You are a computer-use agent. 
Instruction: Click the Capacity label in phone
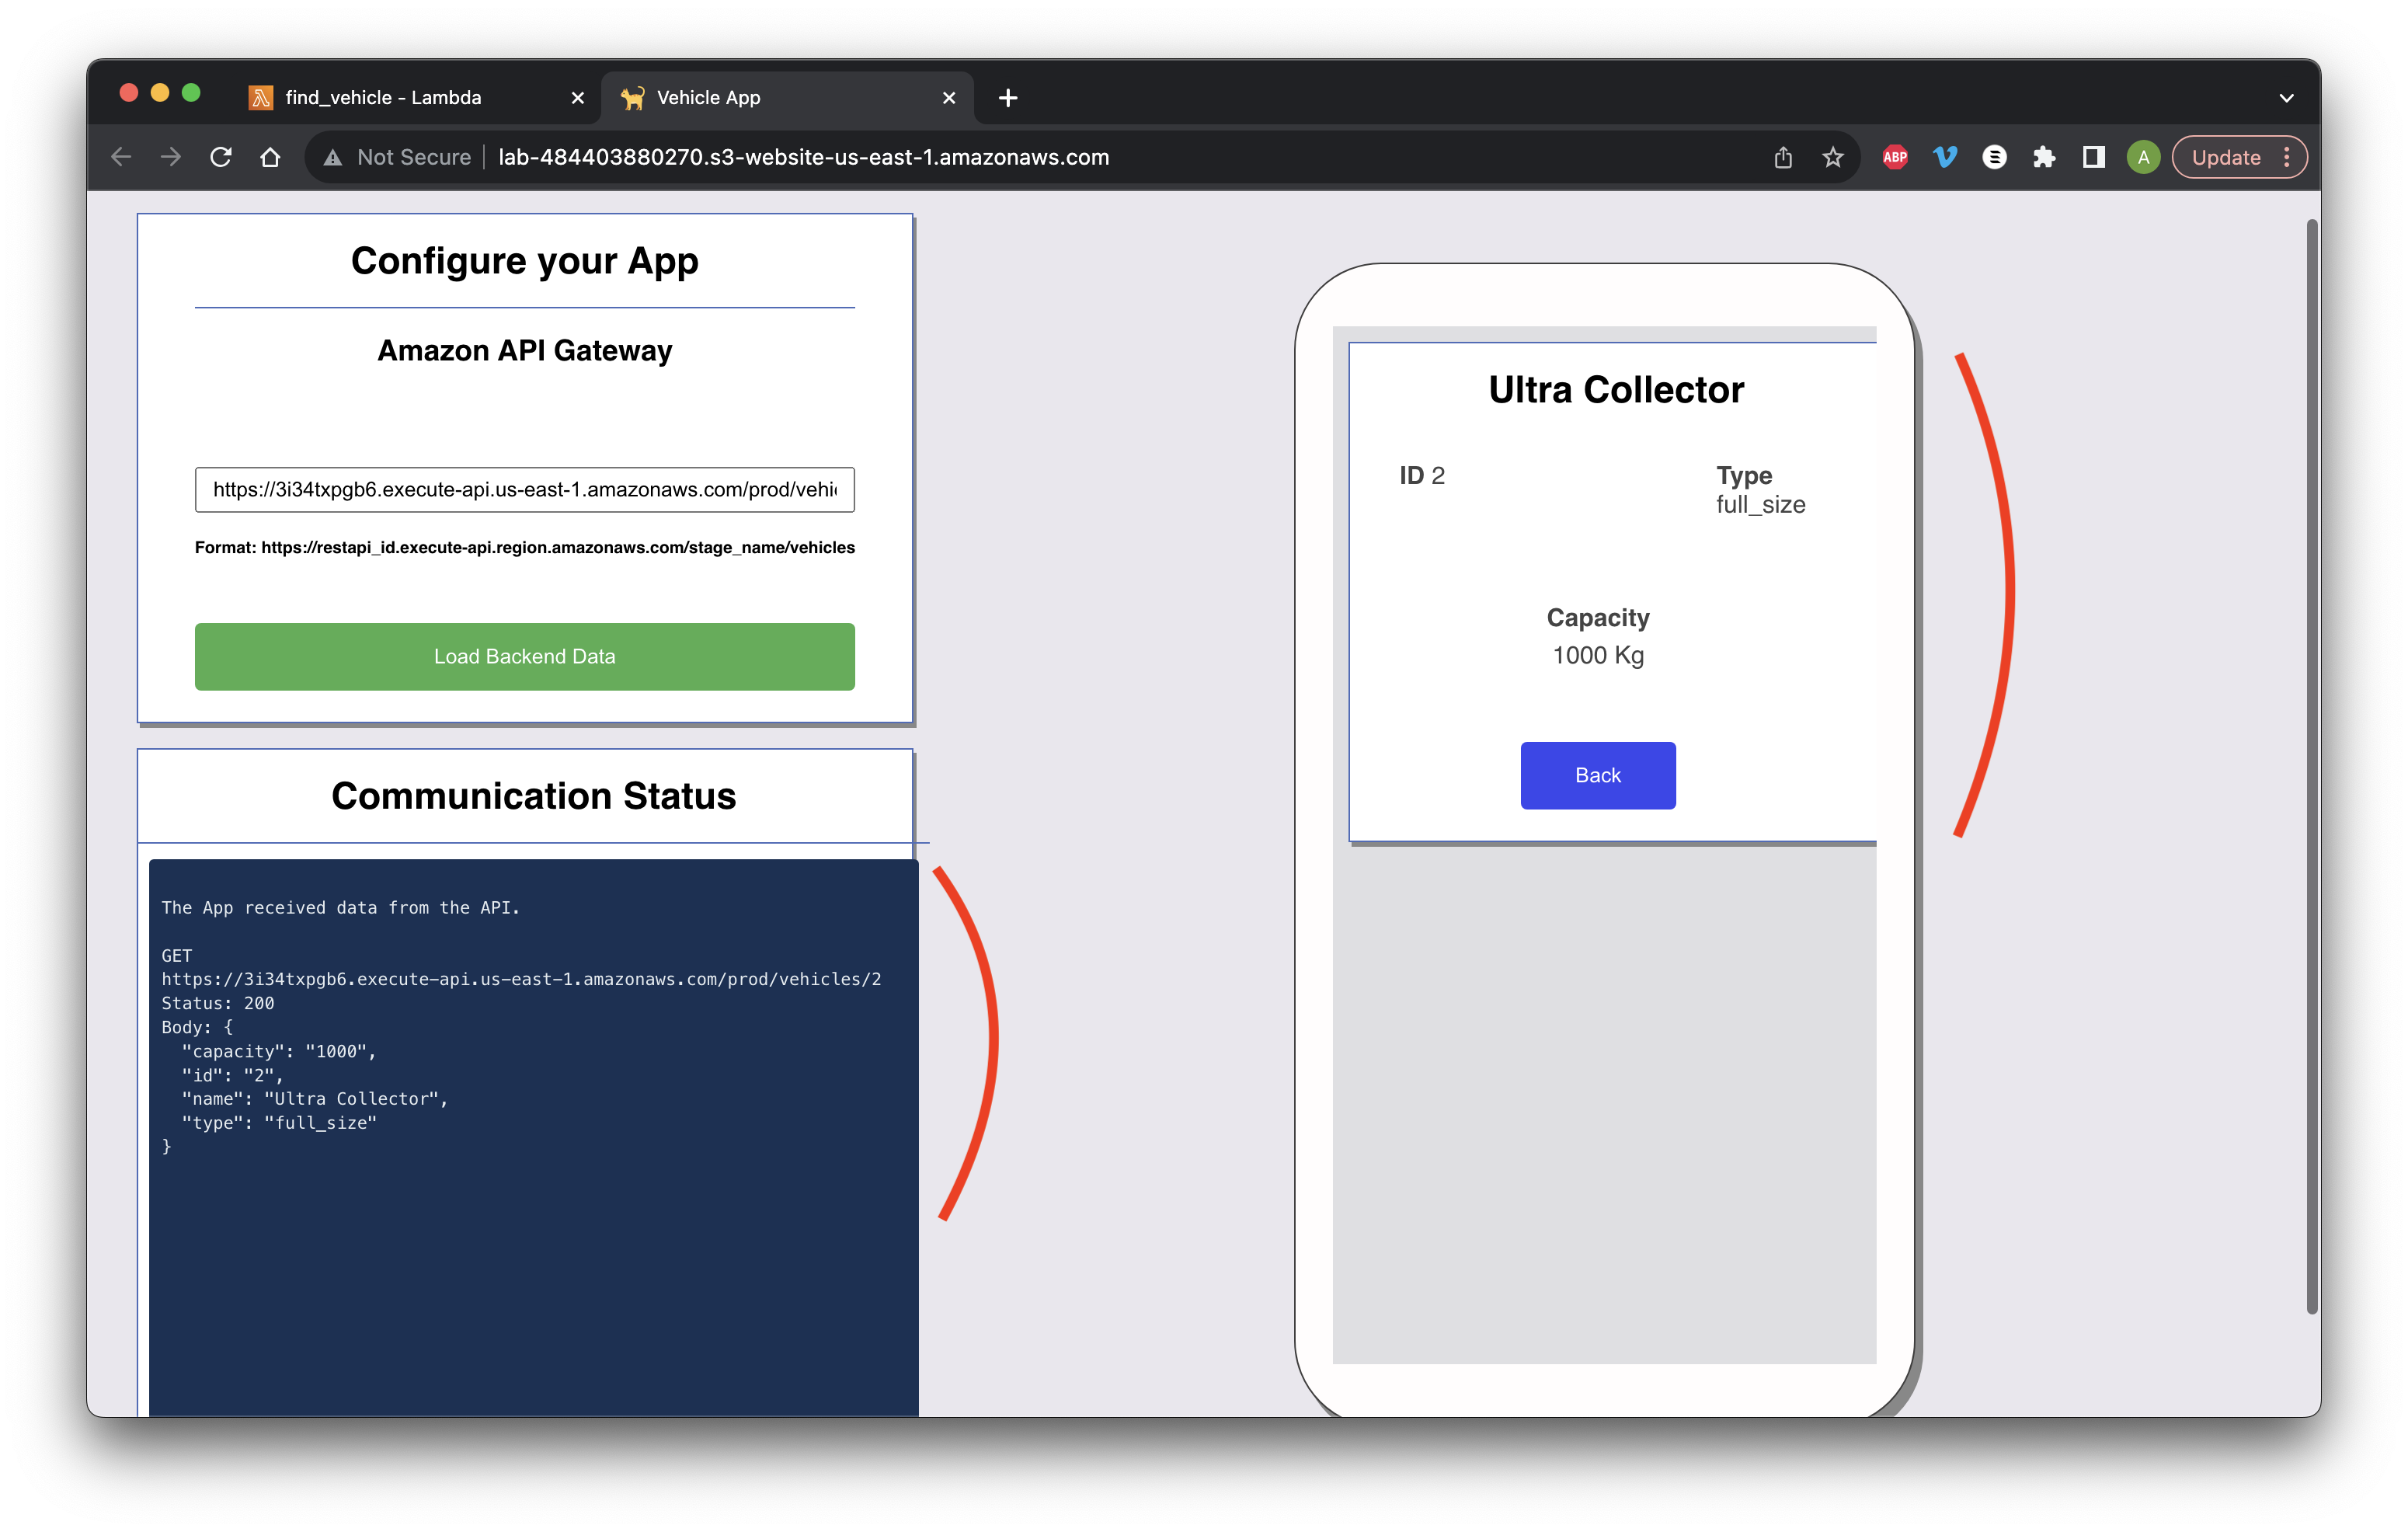[1598, 617]
